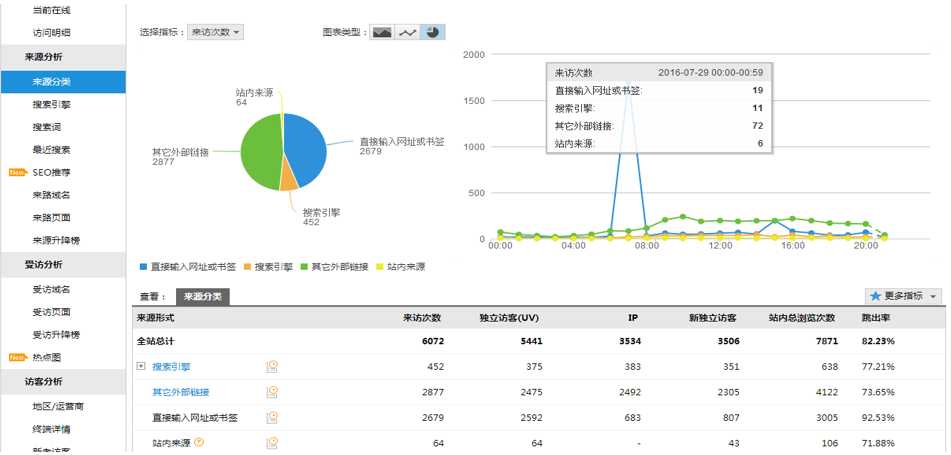Toggle 站内来源 legend series
Viewport: 951px width, 455px height.
click(401, 266)
